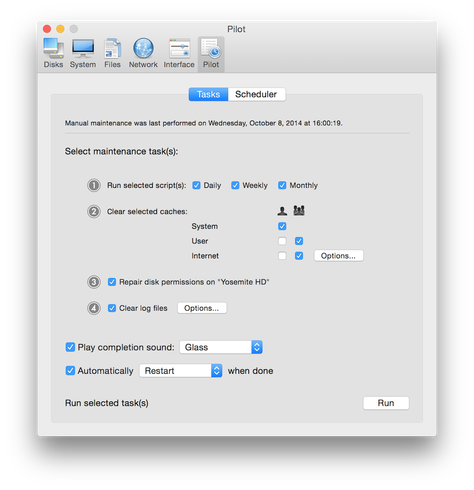
Task: Enable the User cache single-user checkbox
Action: 282,241
